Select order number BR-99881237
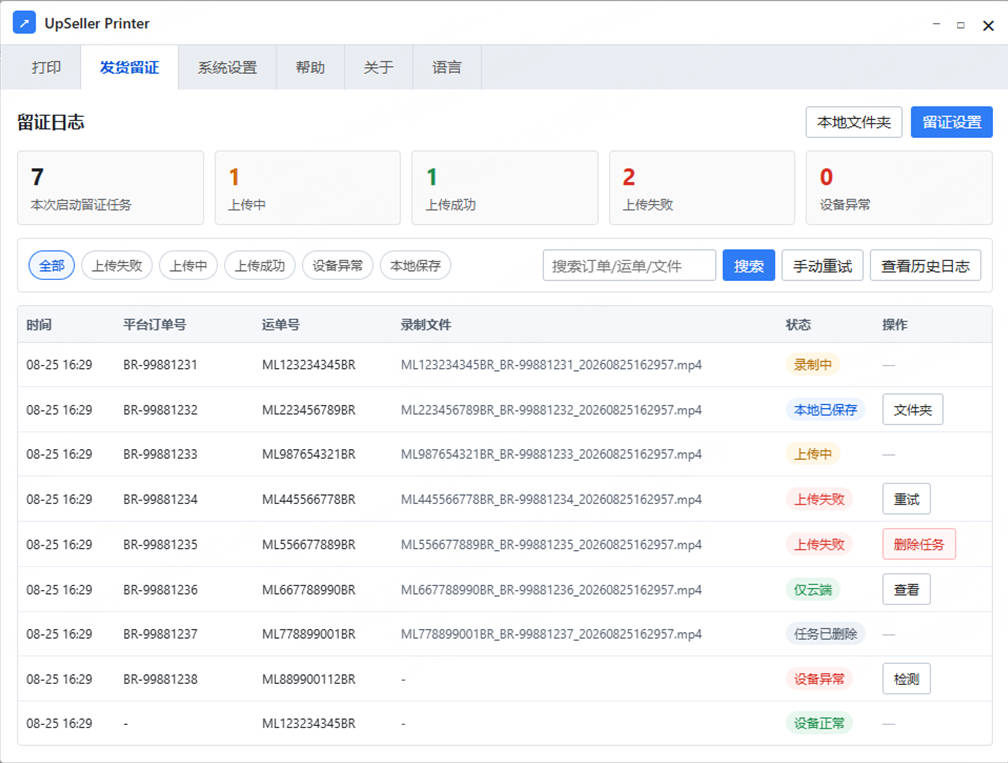This screenshot has height=763, width=1008. [x=160, y=634]
